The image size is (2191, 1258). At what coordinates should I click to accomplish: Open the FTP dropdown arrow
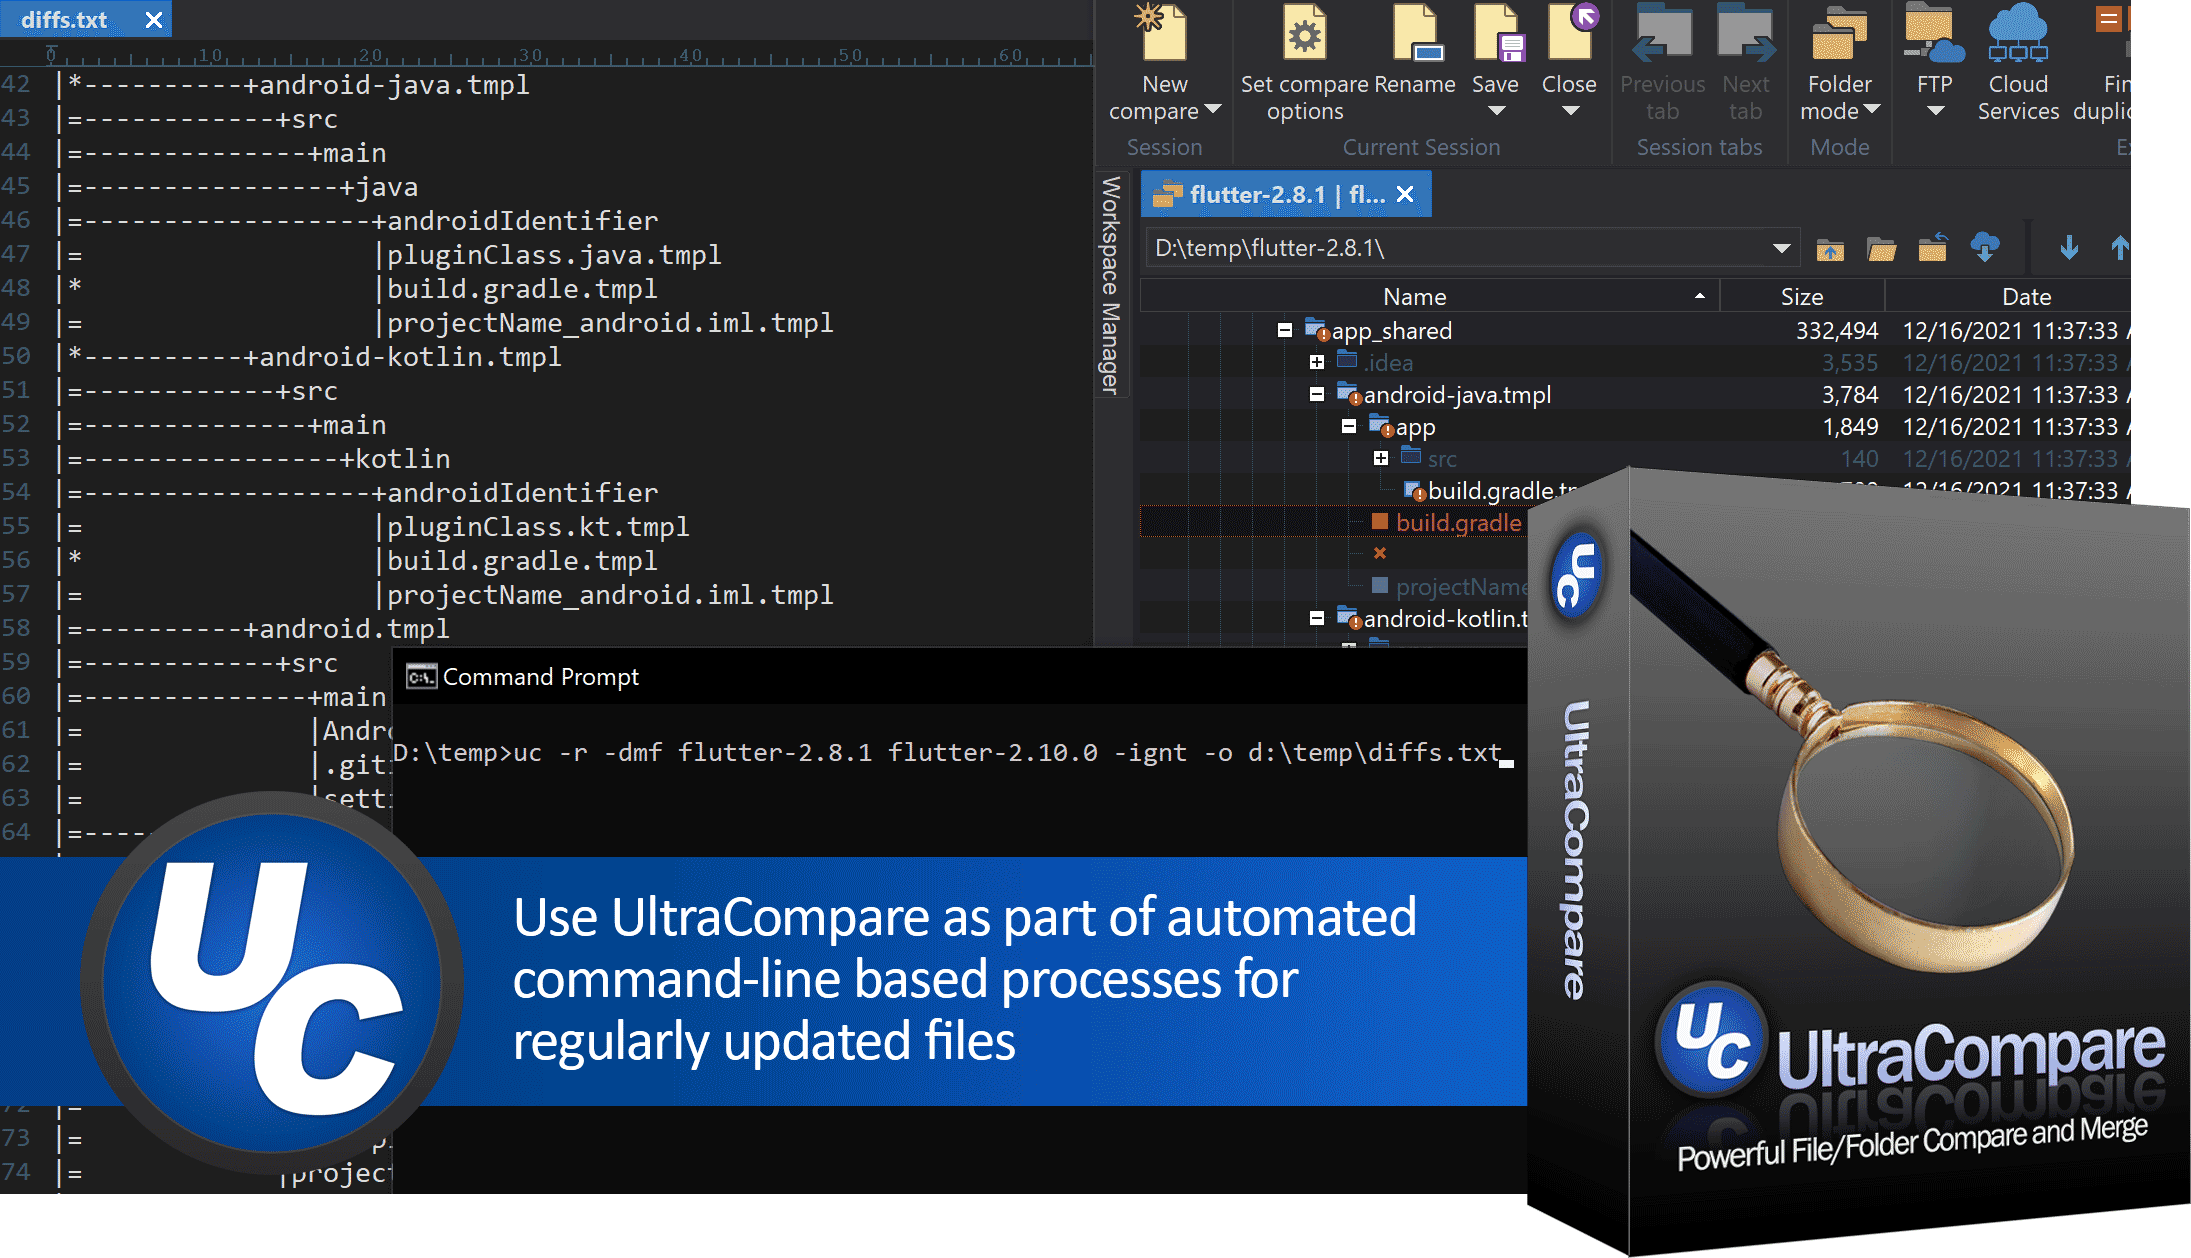tap(1935, 111)
